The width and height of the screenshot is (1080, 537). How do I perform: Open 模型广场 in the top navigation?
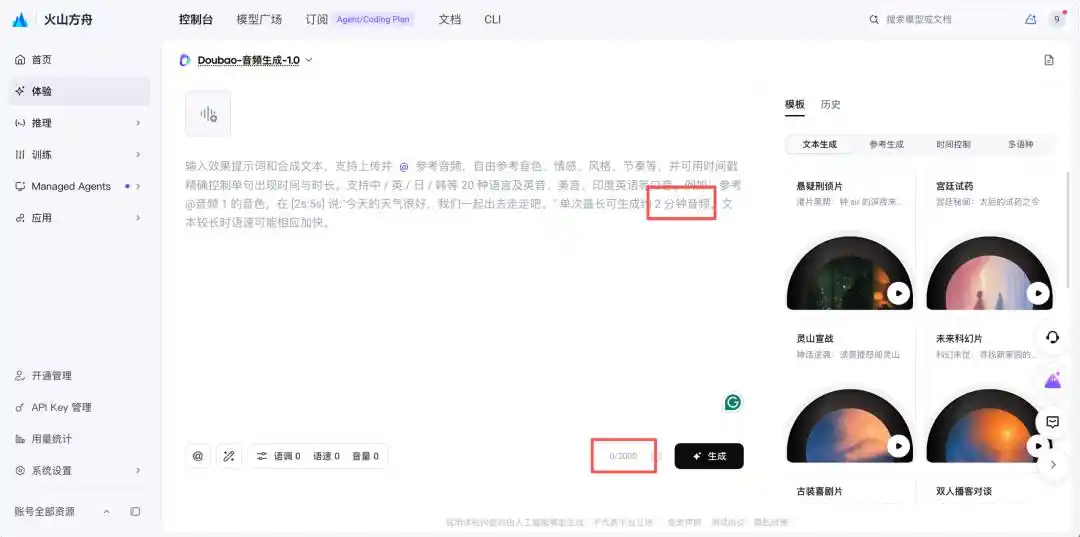pyautogui.click(x=259, y=20)
